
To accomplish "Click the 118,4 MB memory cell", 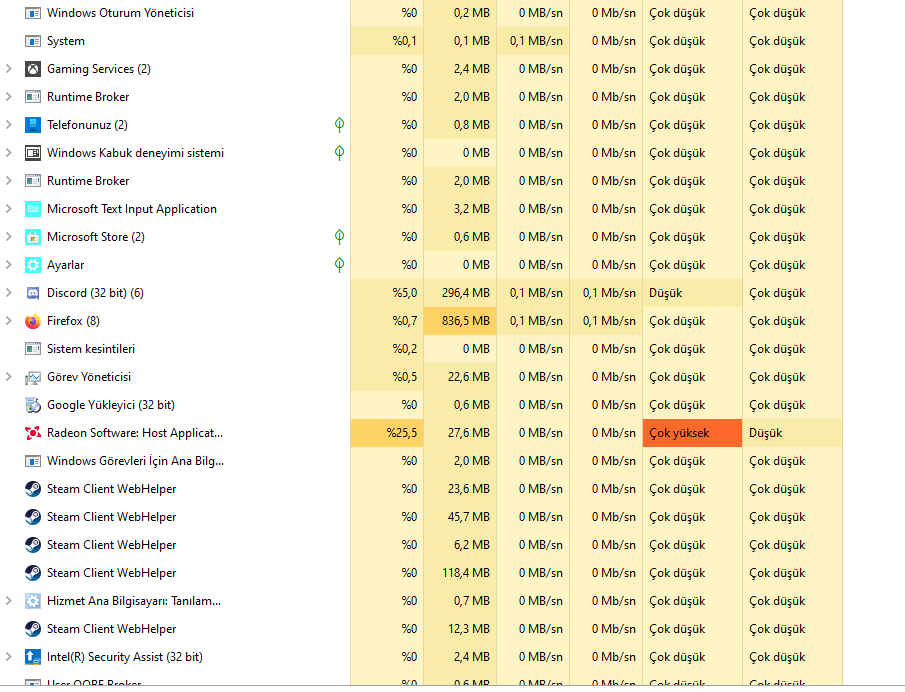I will tap(460, 573).
